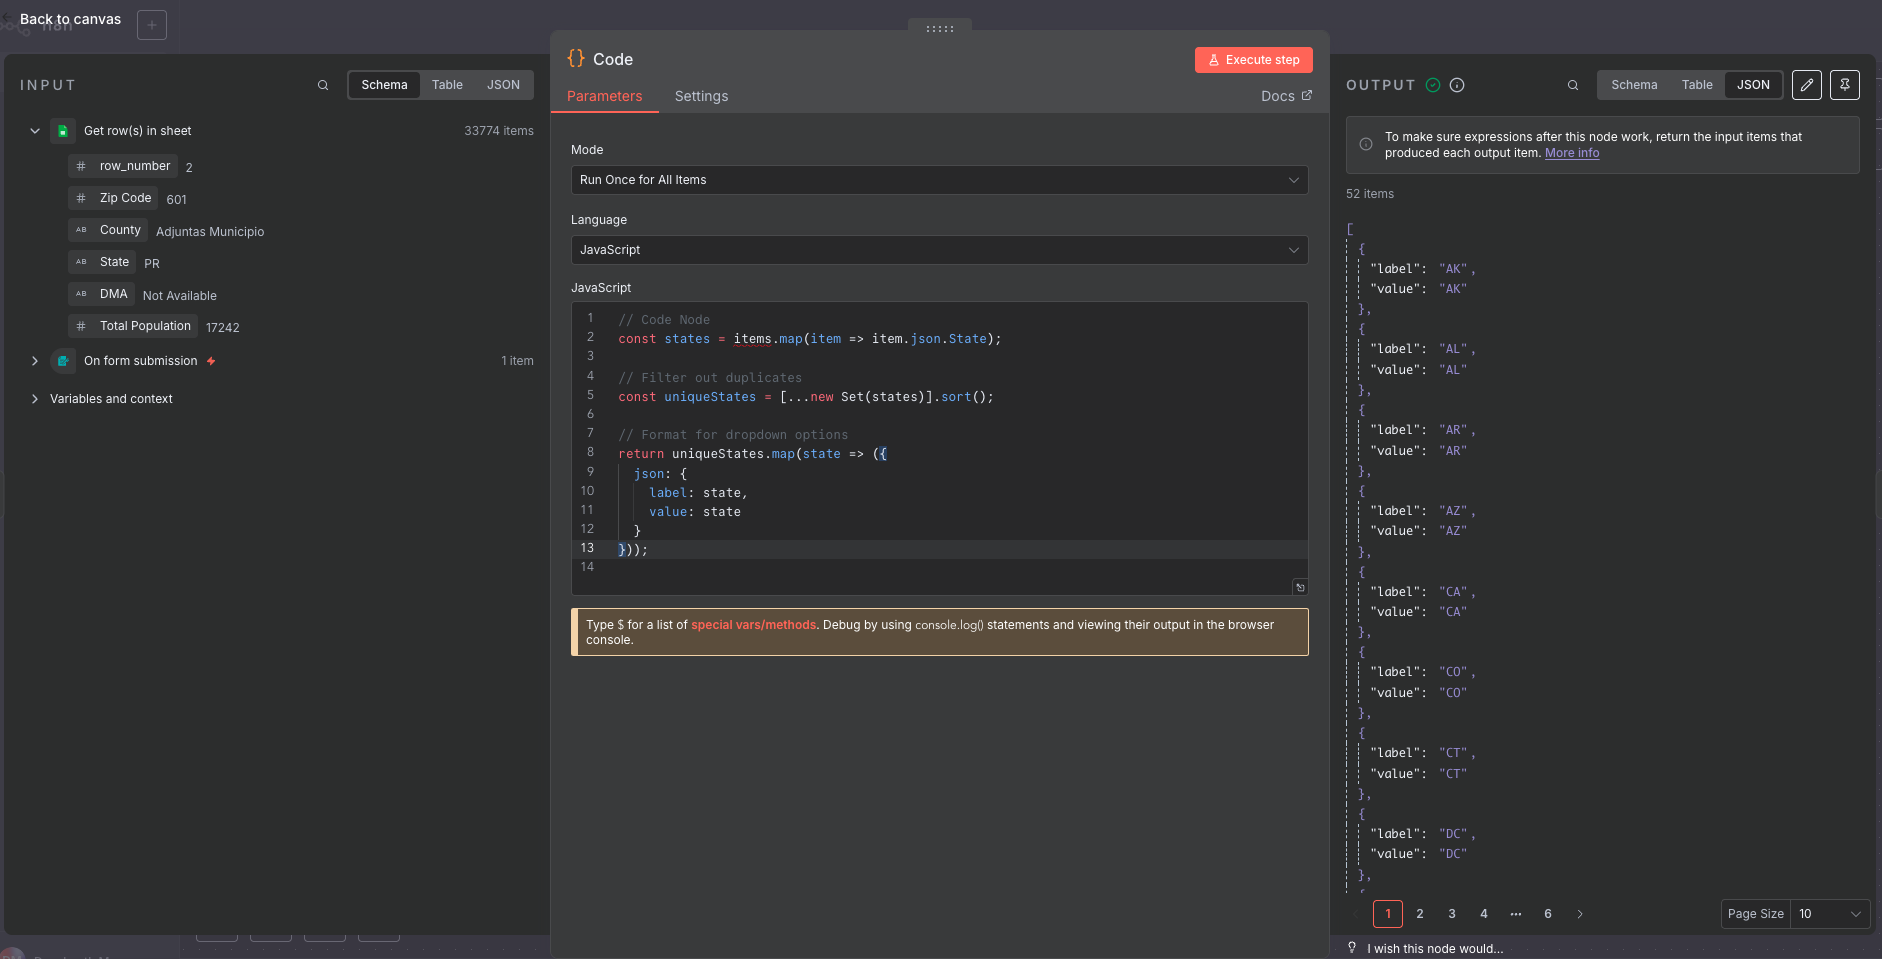Click the info icon next to OUTPUT

pyautogui.click(x=1456, y=85)
